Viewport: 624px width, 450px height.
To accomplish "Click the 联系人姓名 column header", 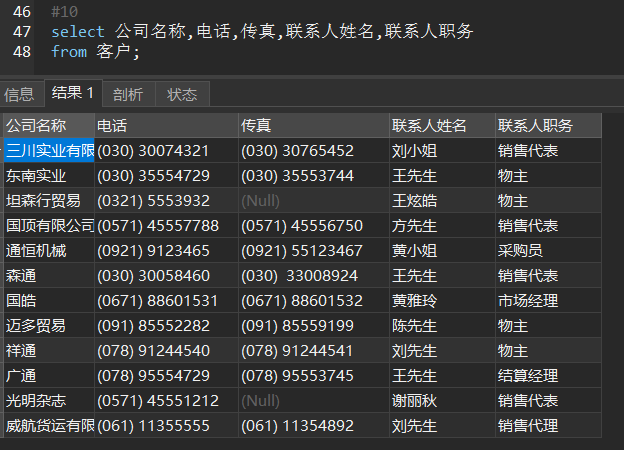I will coord(429,125).
